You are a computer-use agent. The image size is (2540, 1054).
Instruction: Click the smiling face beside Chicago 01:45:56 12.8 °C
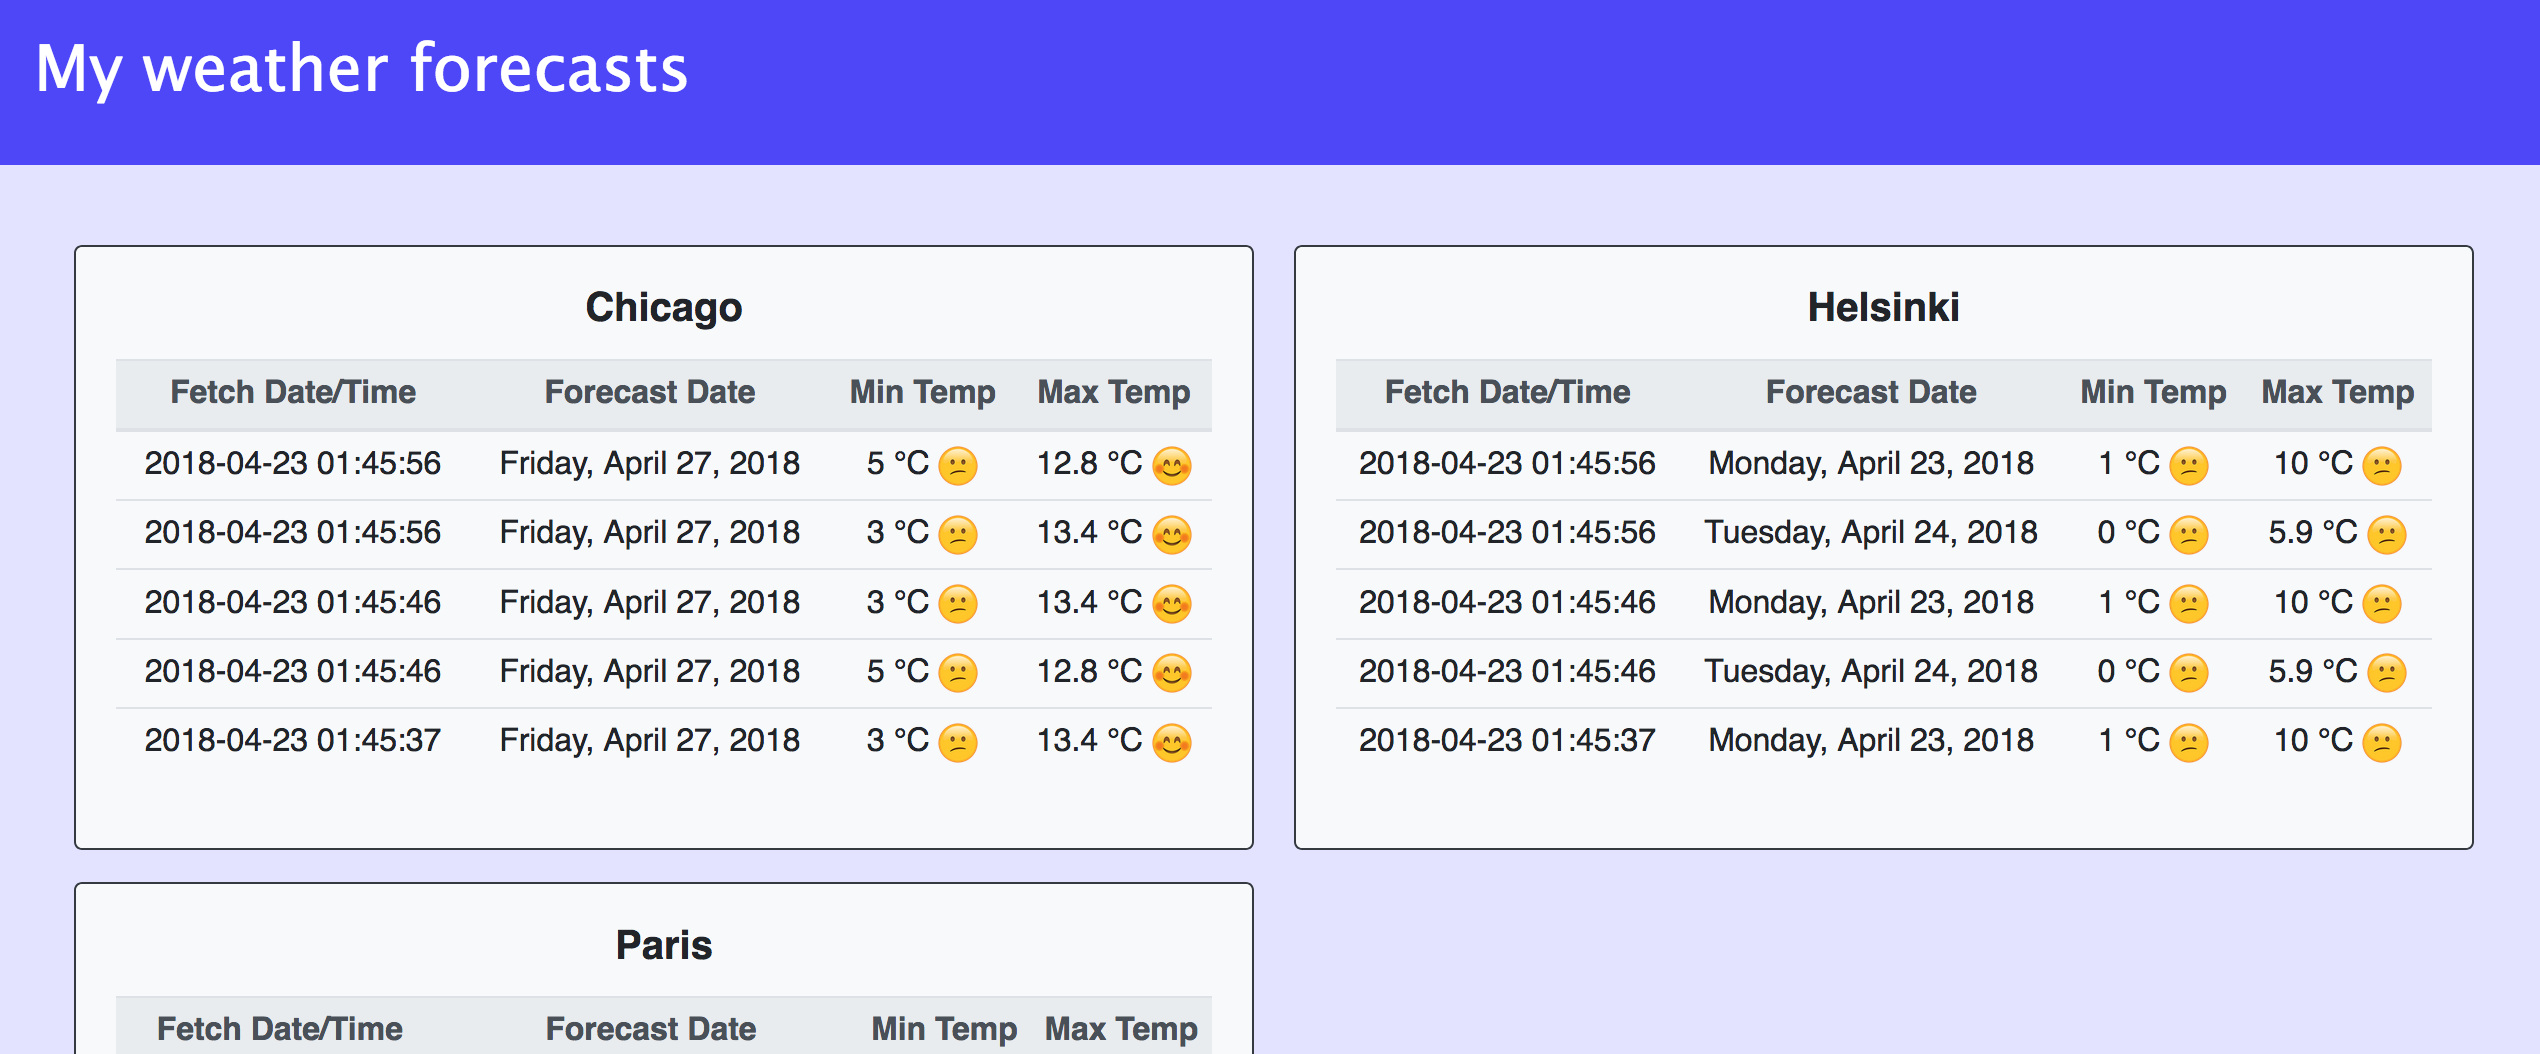pos(1172,466)
